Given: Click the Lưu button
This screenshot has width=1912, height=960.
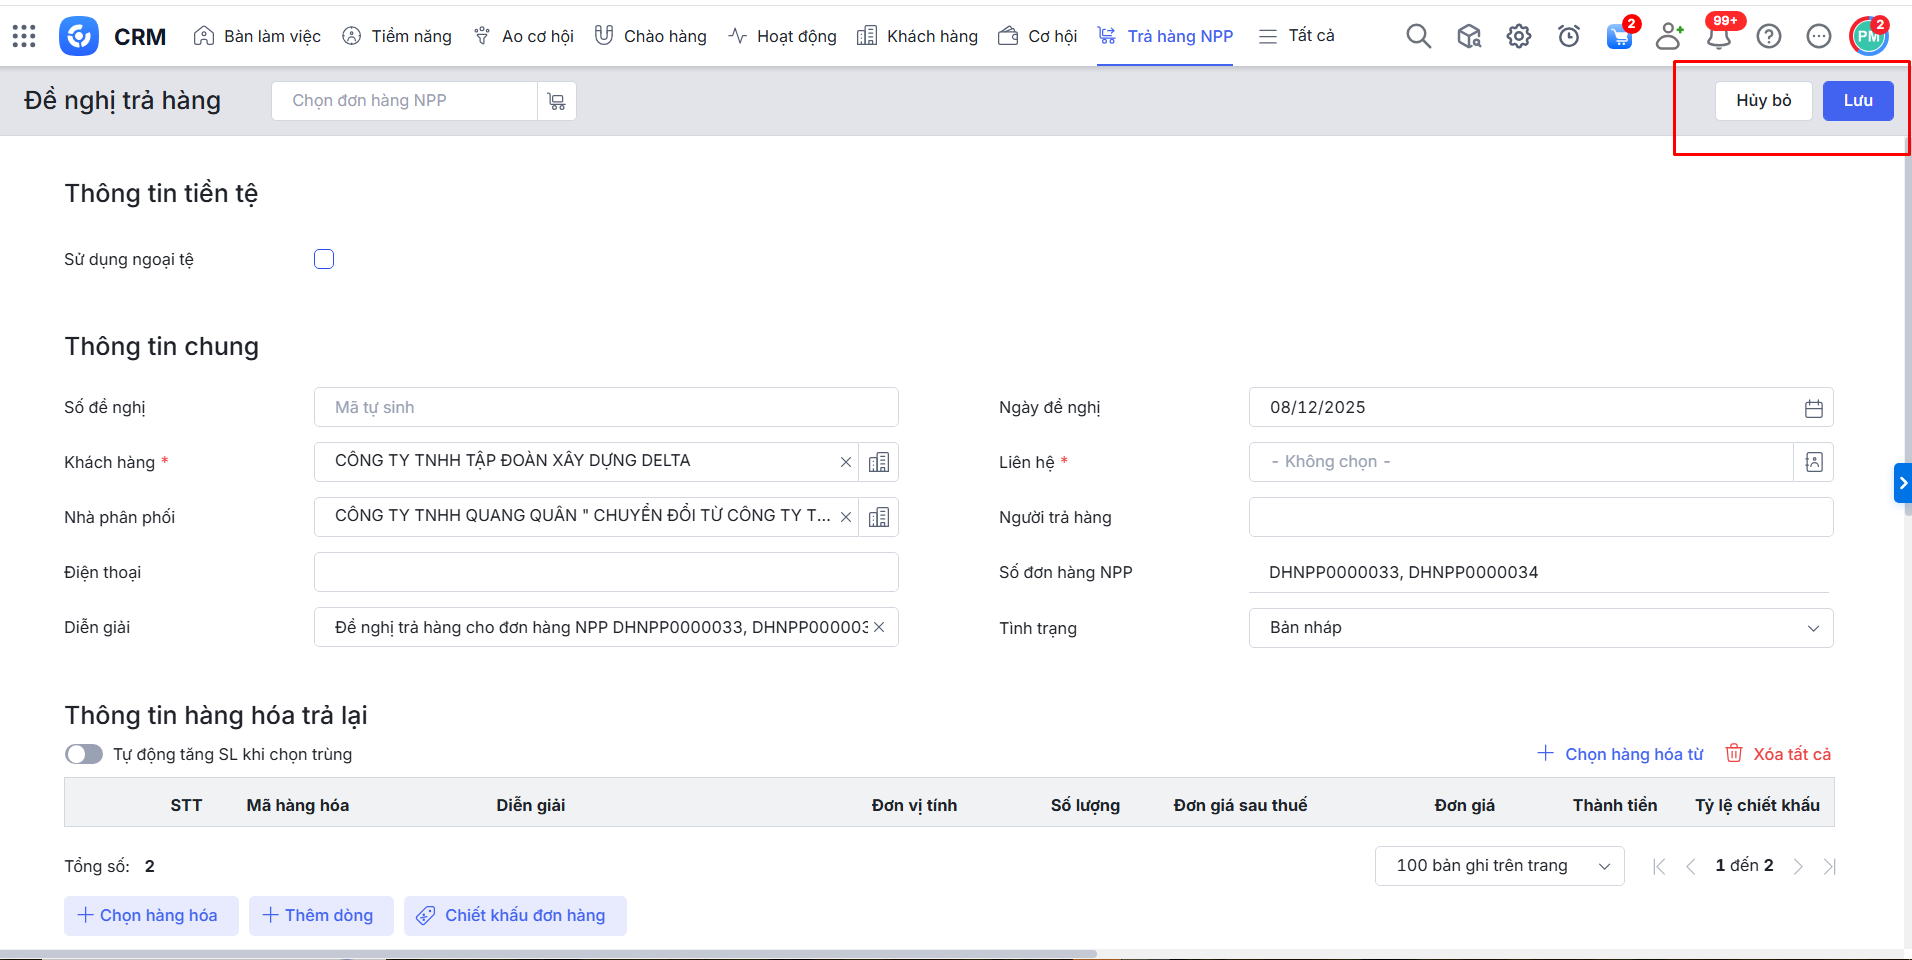Looking at the screenshot, I should pyautogui.click(x=1857, y=101).
